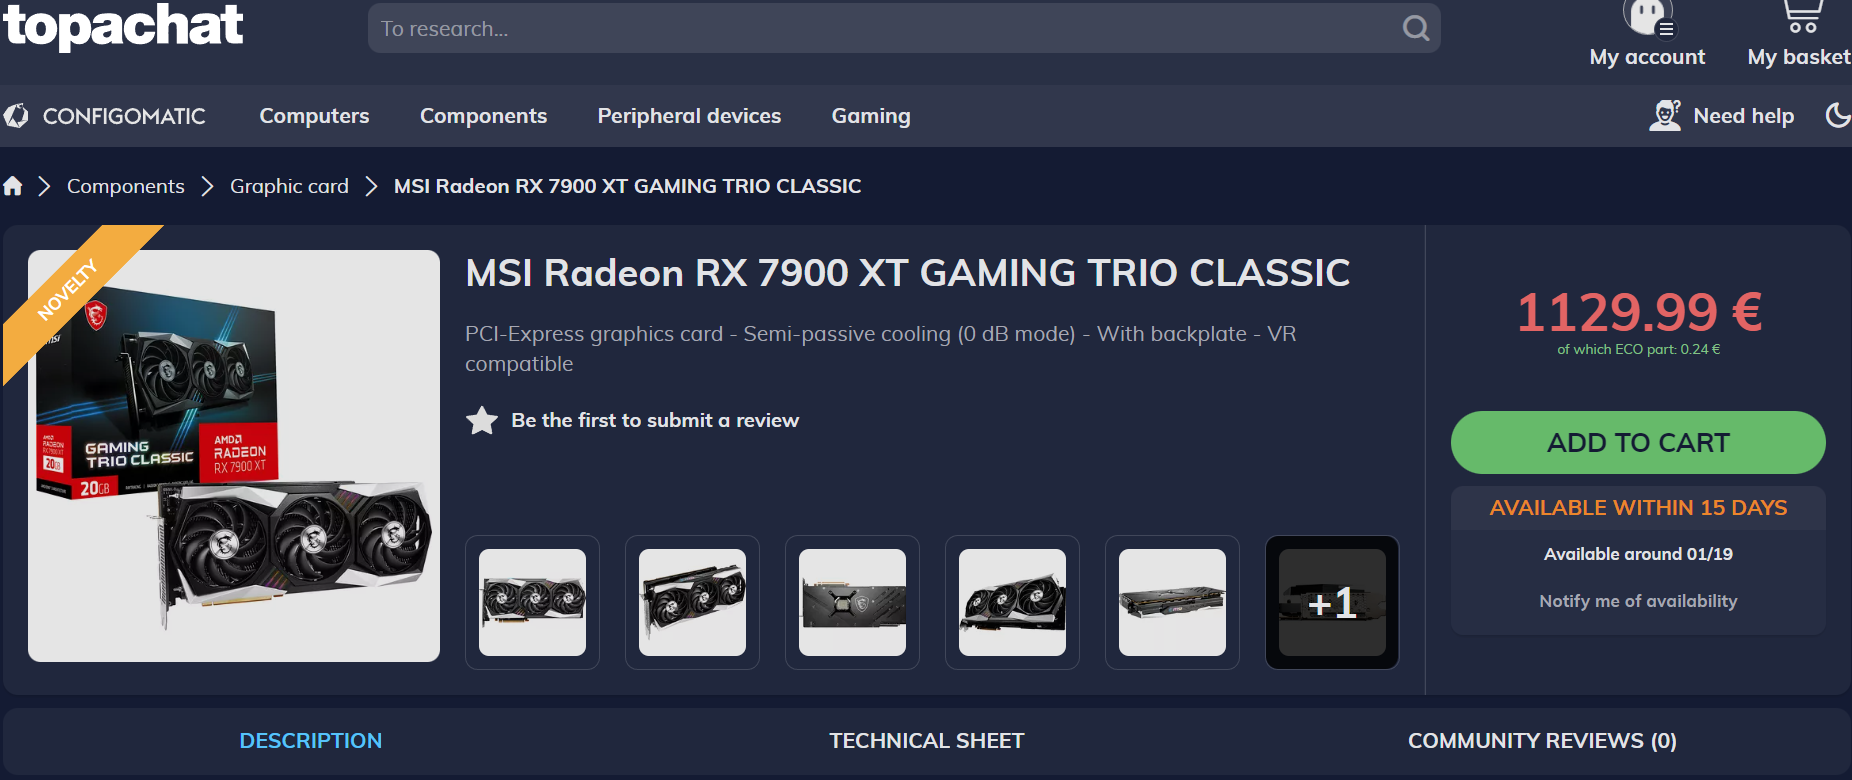Image resolution: width=1852 pixels, height=780 pixels.
Task: Open the Components menu
Action: coord(483,116)
